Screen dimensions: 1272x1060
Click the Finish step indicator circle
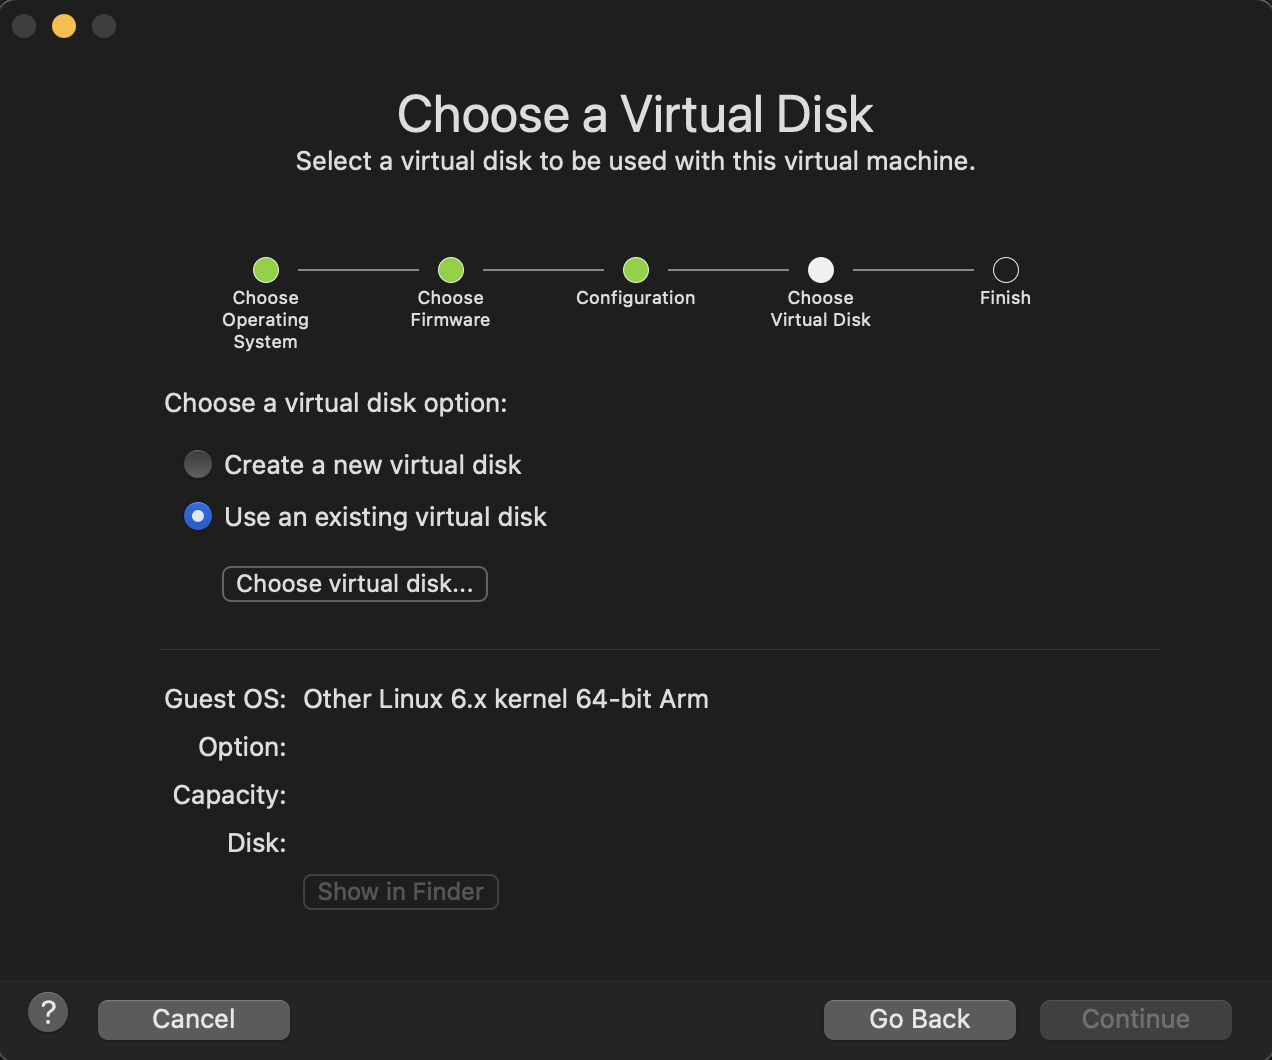(1005, 270)
